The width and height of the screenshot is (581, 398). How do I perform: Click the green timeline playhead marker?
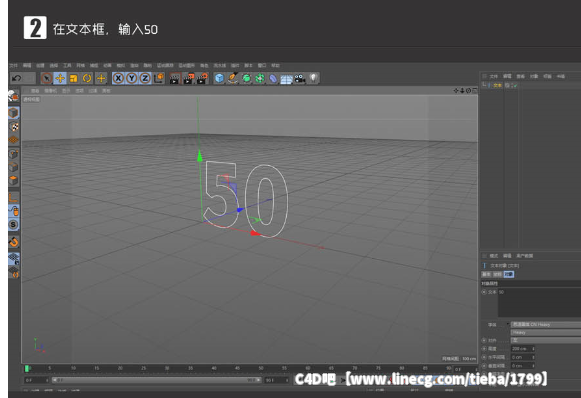[27, 368]
